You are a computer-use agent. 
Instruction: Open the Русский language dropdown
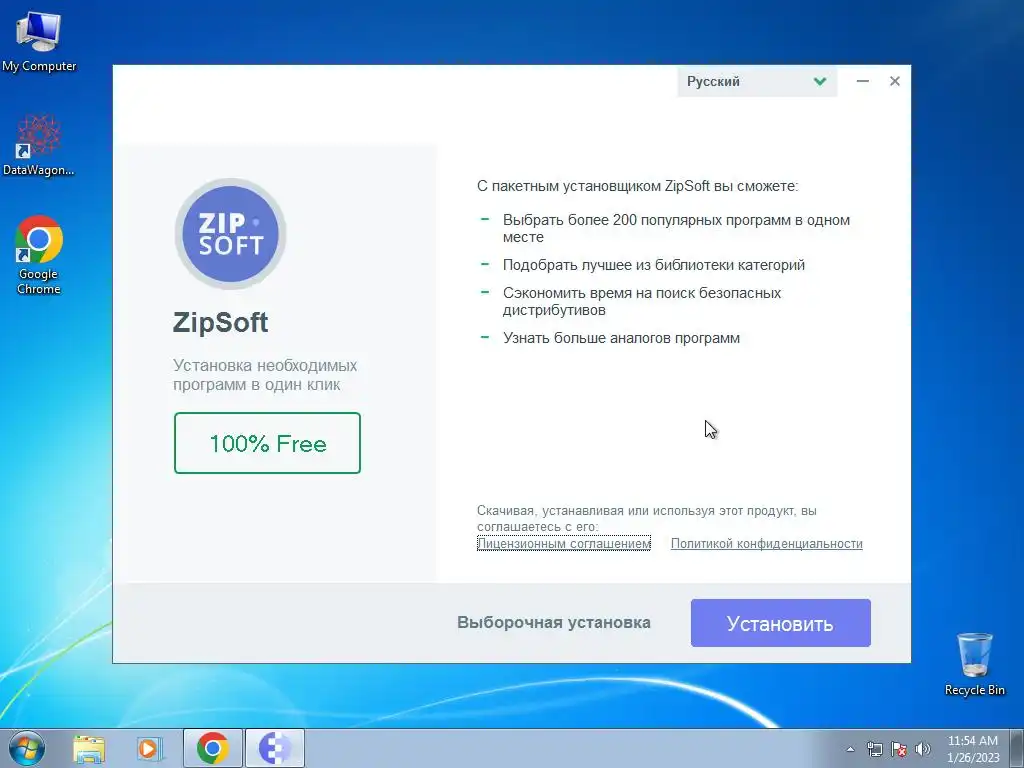[757, 82]
